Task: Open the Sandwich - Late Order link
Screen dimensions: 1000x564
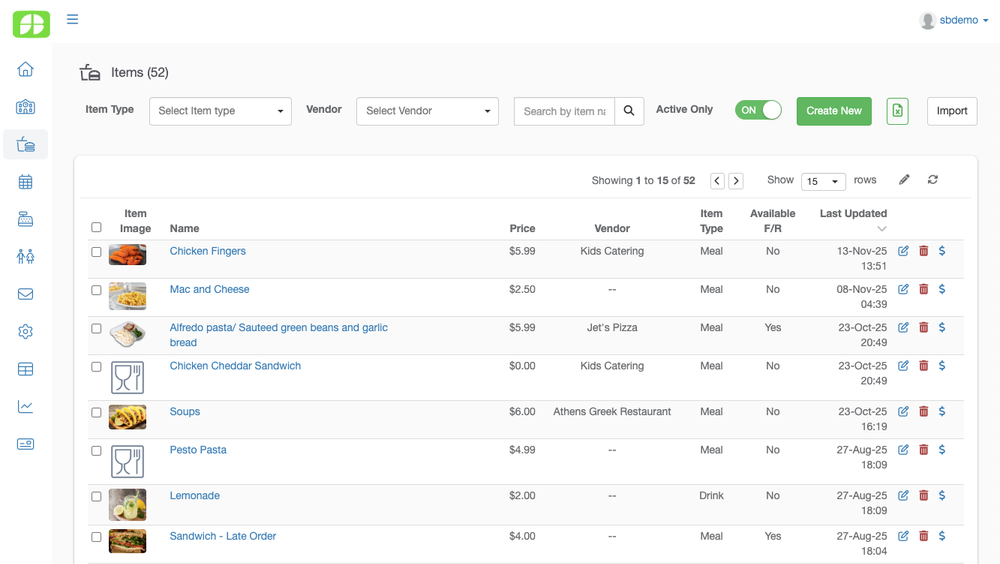Action: (x=223, y=537)
